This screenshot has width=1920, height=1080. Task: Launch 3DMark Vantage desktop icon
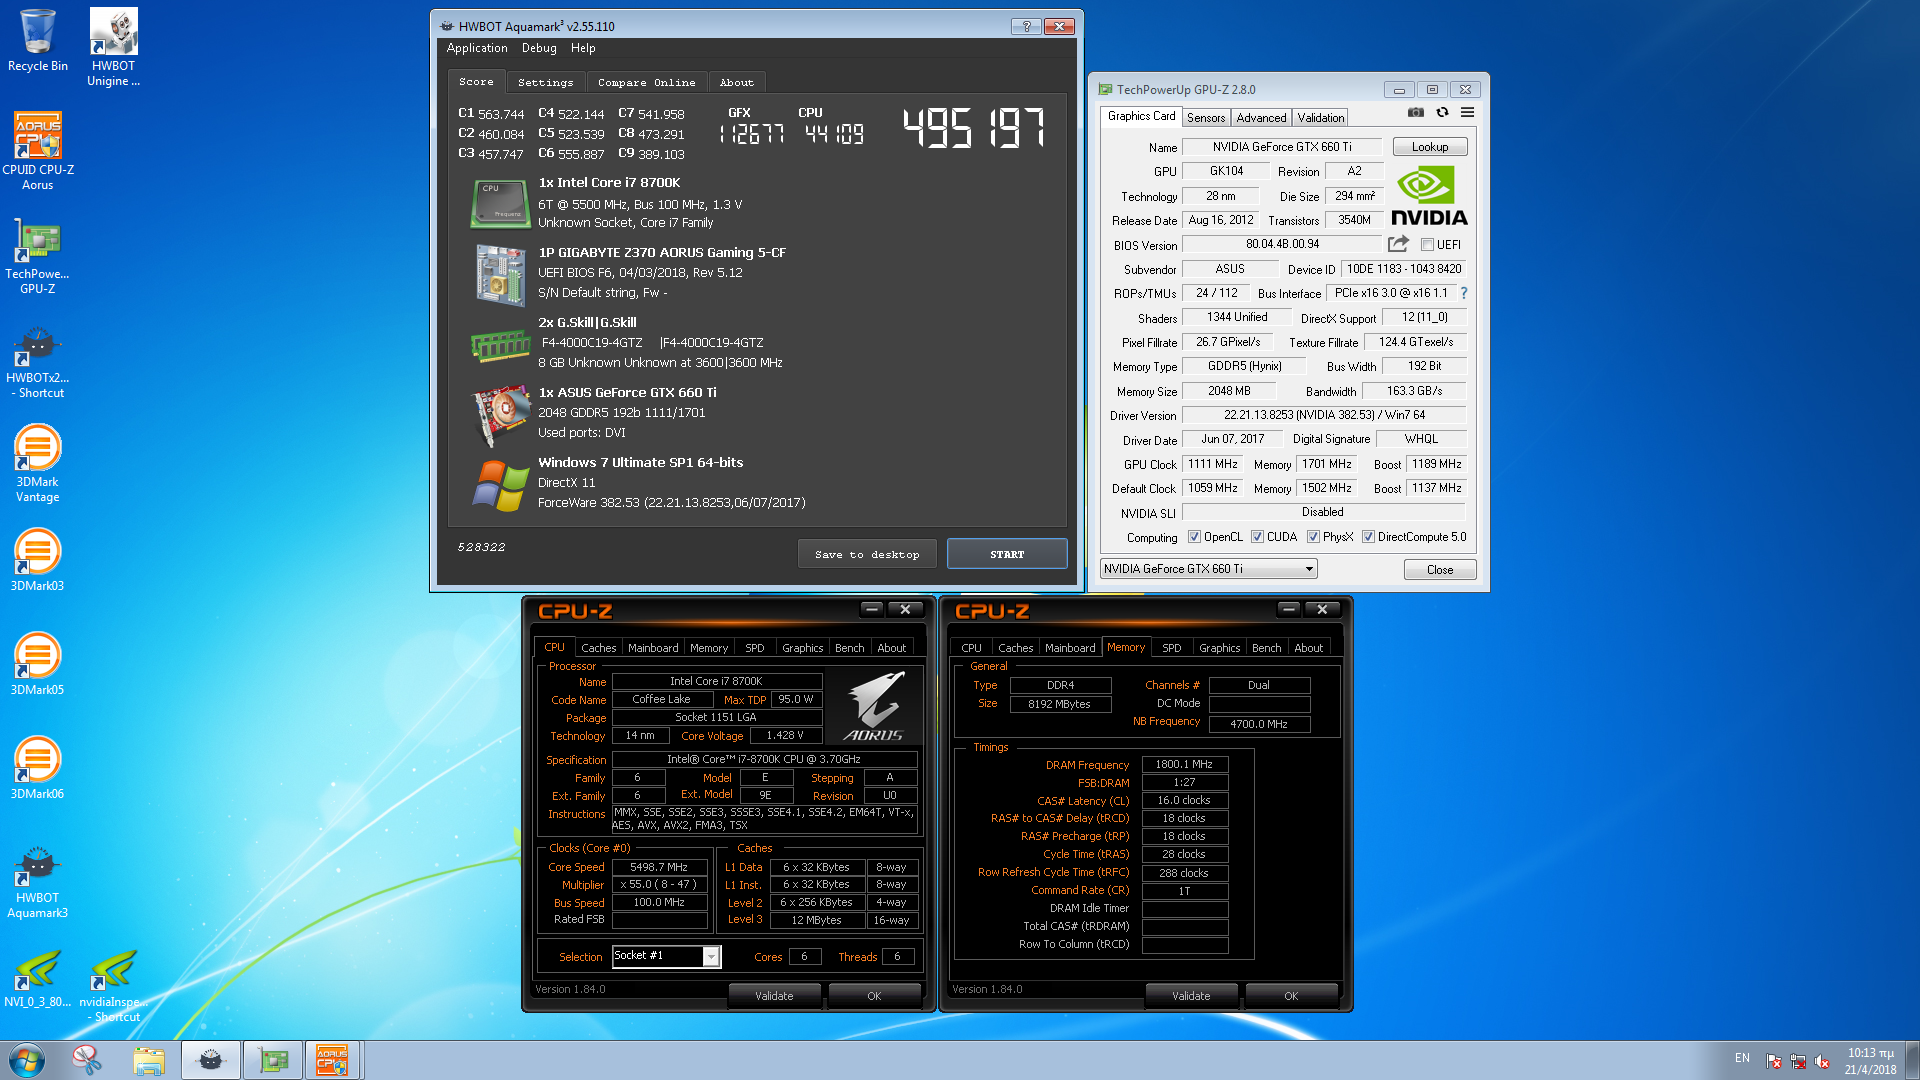(x=38, y=463)
